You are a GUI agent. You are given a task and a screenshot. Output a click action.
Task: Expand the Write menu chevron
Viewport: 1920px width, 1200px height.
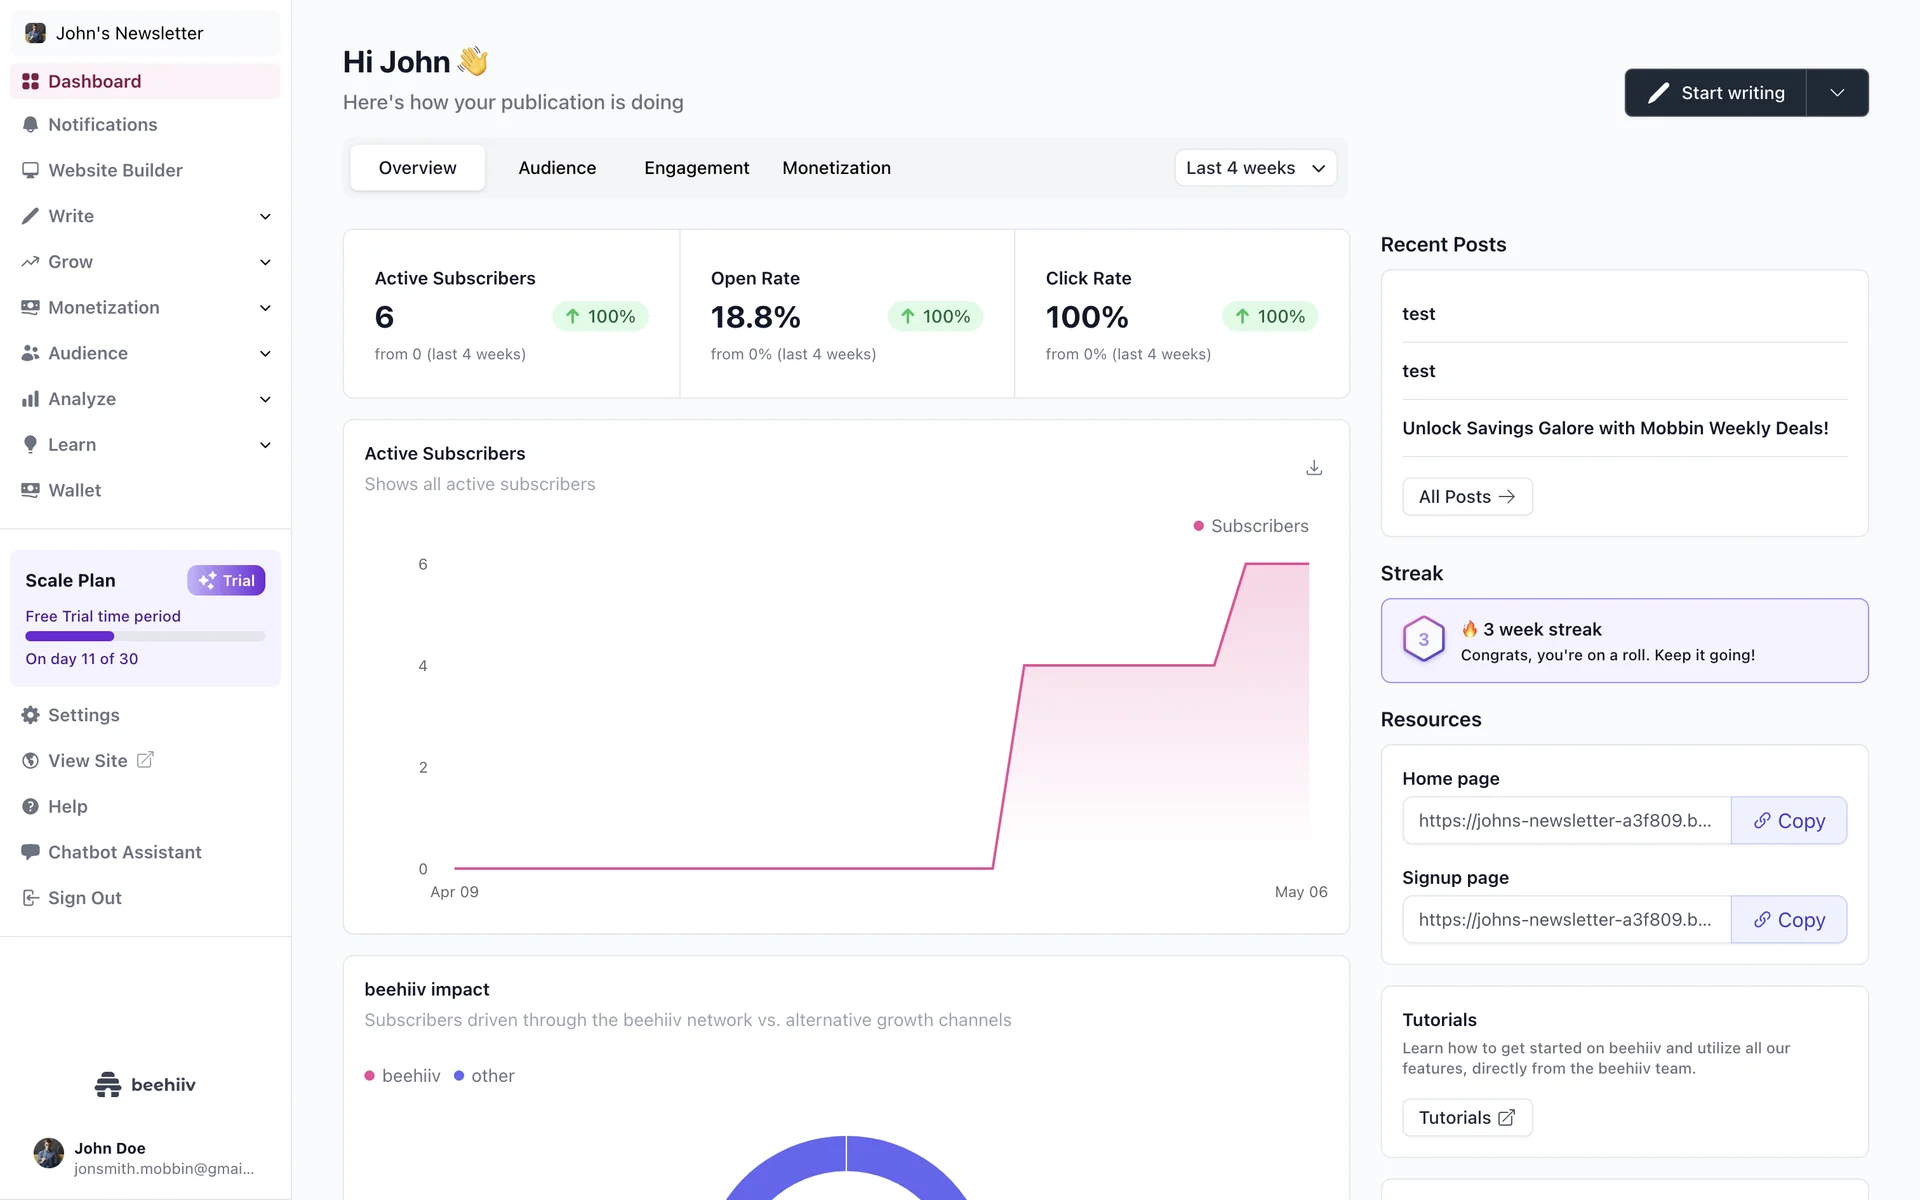[x=265, y=217]
